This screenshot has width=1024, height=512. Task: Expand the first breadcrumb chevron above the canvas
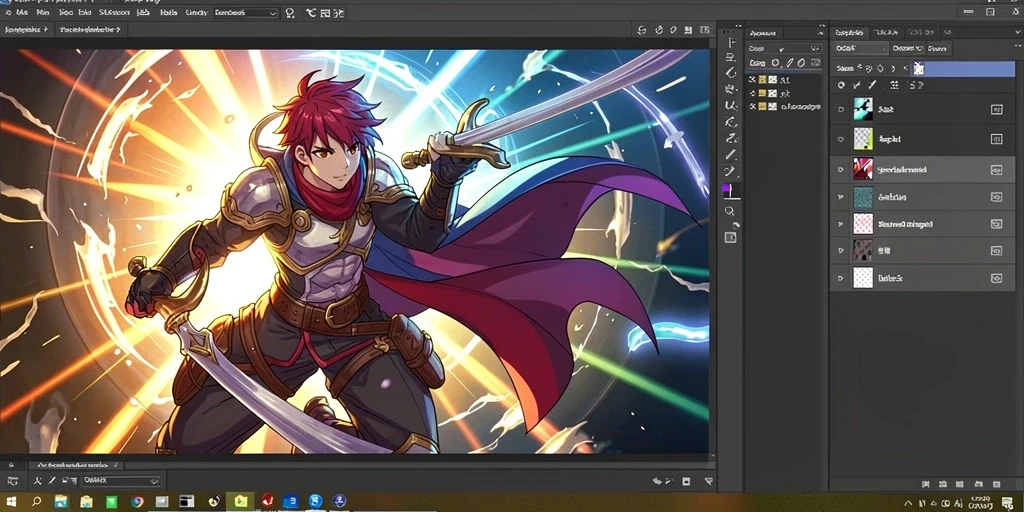46,29
